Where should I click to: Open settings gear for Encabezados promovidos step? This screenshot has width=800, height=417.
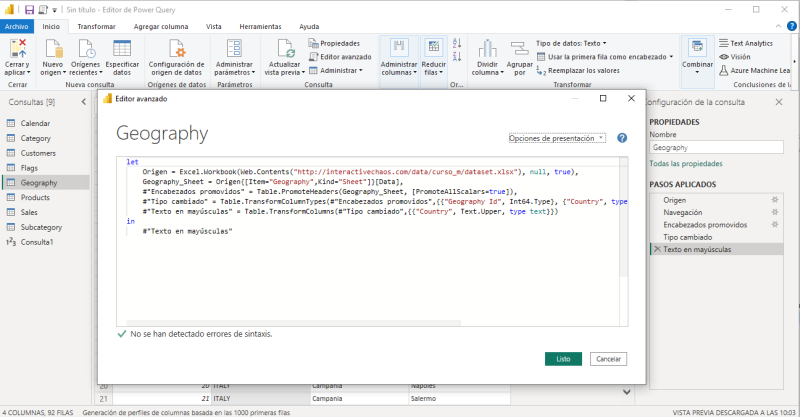774,225
